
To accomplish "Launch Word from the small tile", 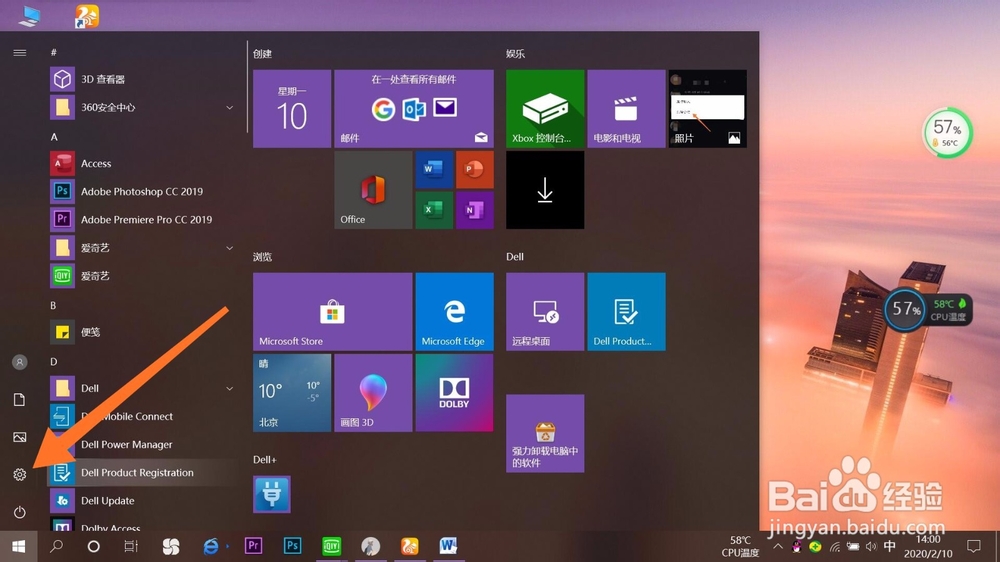I will [x=434, y=170].
